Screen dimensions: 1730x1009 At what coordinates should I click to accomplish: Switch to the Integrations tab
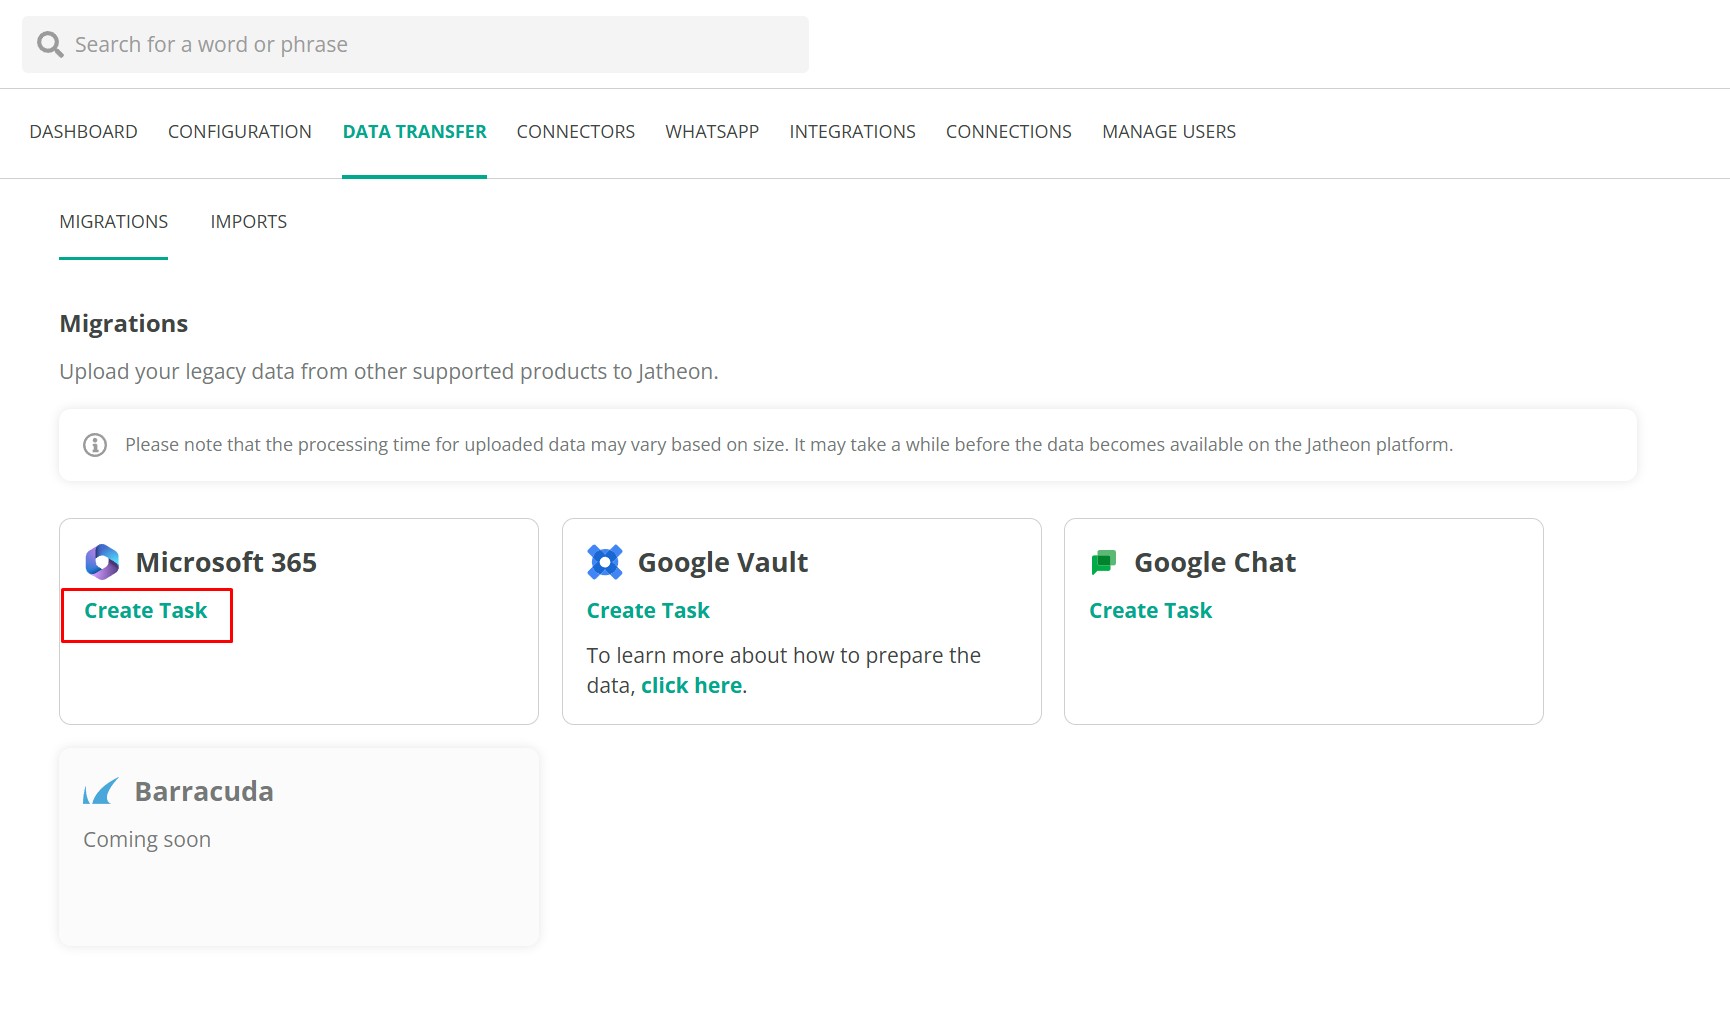point(852,132)
